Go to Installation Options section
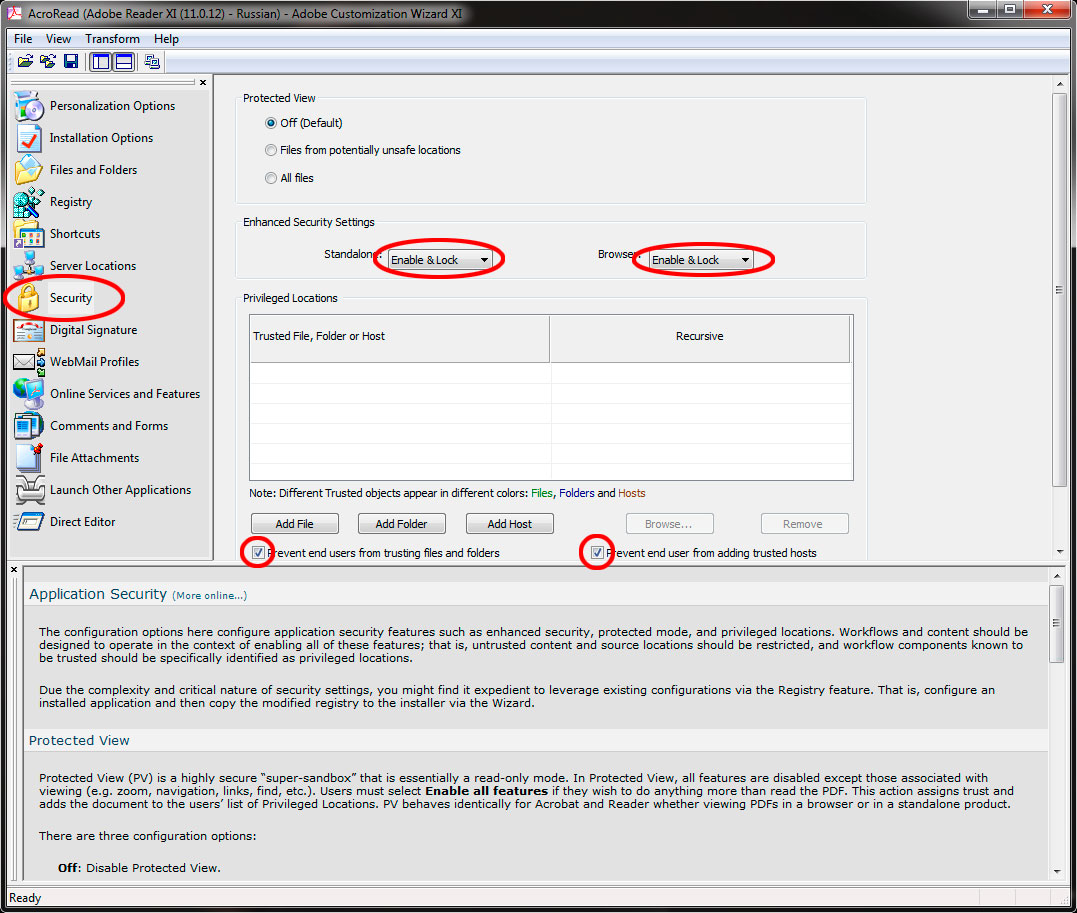1077x913 pixels. click(x=84, y=138)
